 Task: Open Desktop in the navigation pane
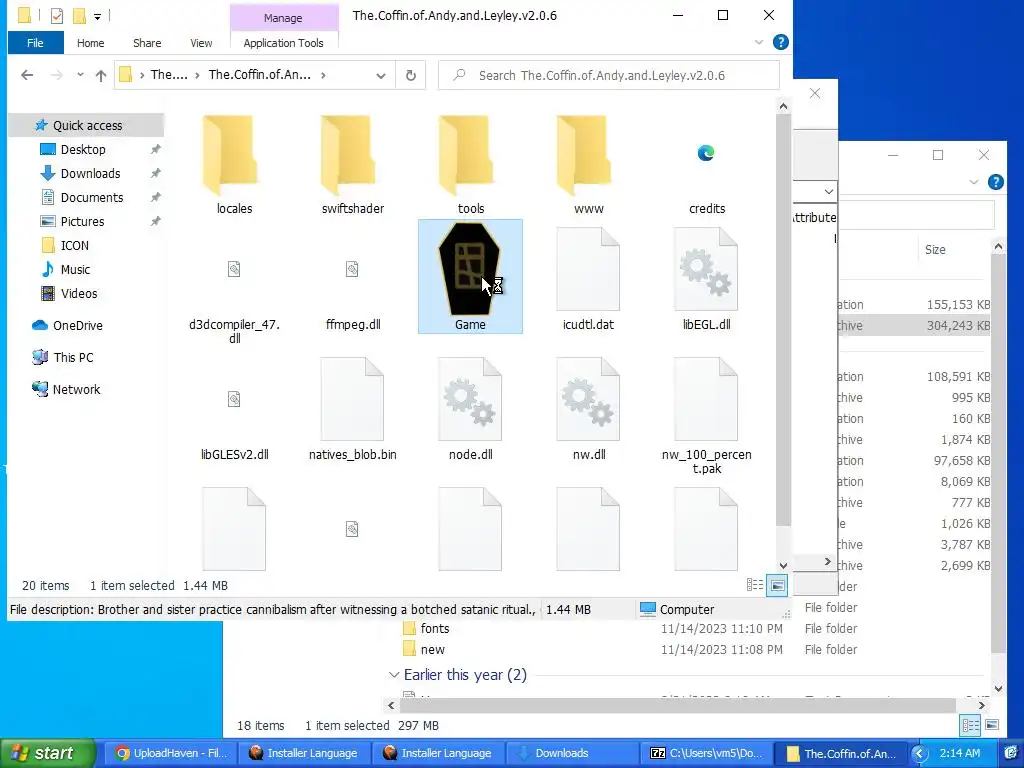83,150
